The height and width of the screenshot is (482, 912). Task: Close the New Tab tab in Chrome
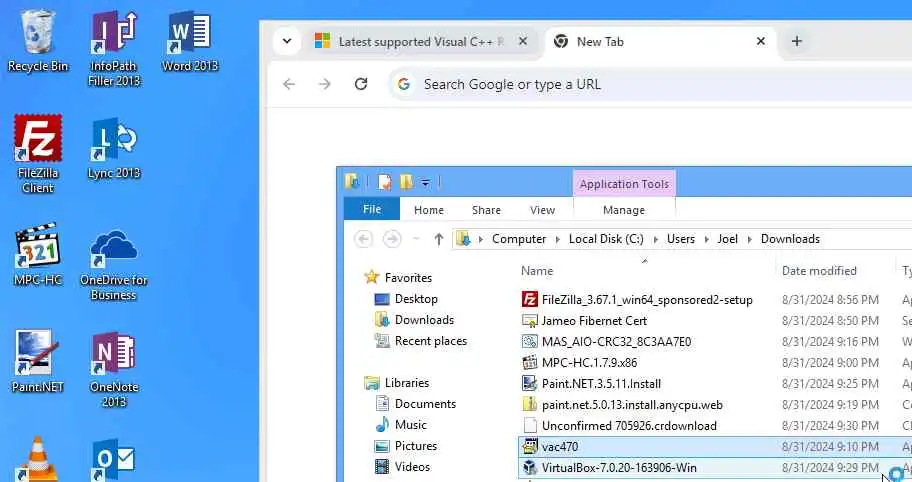(761, 41)
